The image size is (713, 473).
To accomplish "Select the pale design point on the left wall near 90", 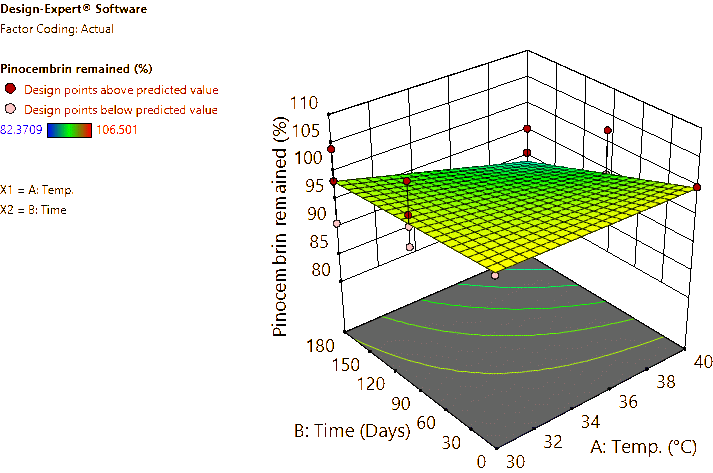I will tap(337, 224).
